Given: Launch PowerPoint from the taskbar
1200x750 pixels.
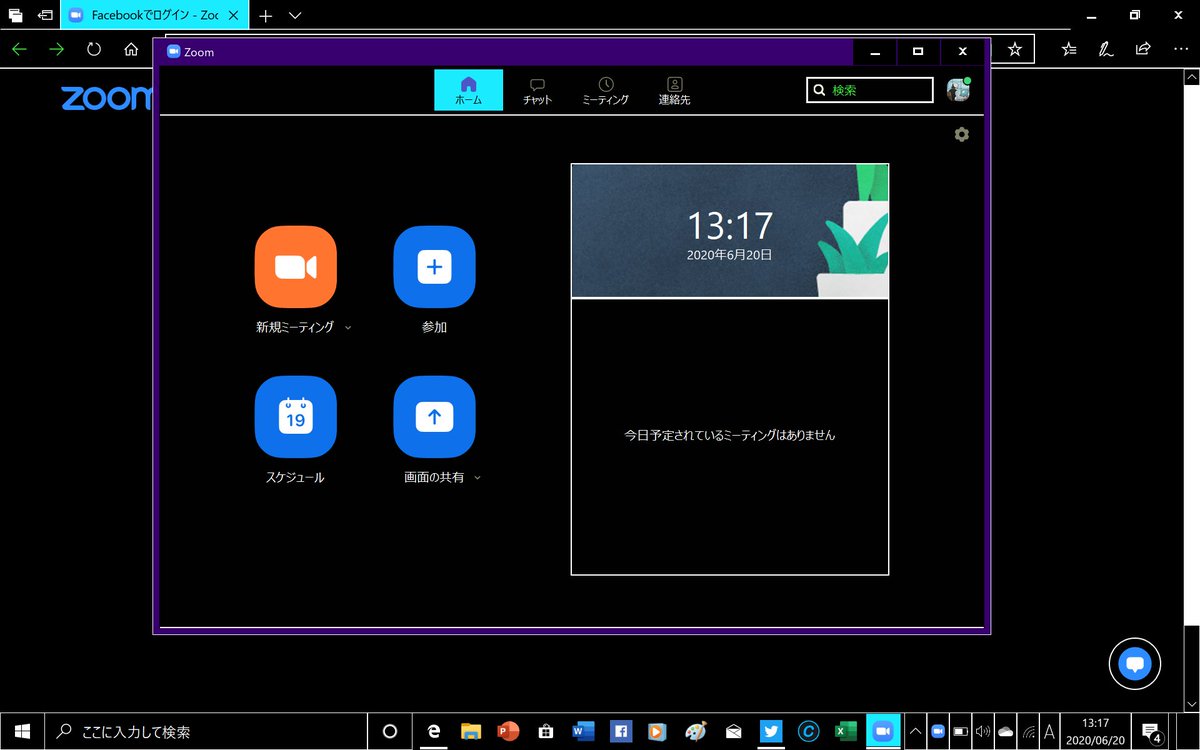Looking at the screenshot, I should (x=509, y=731).
